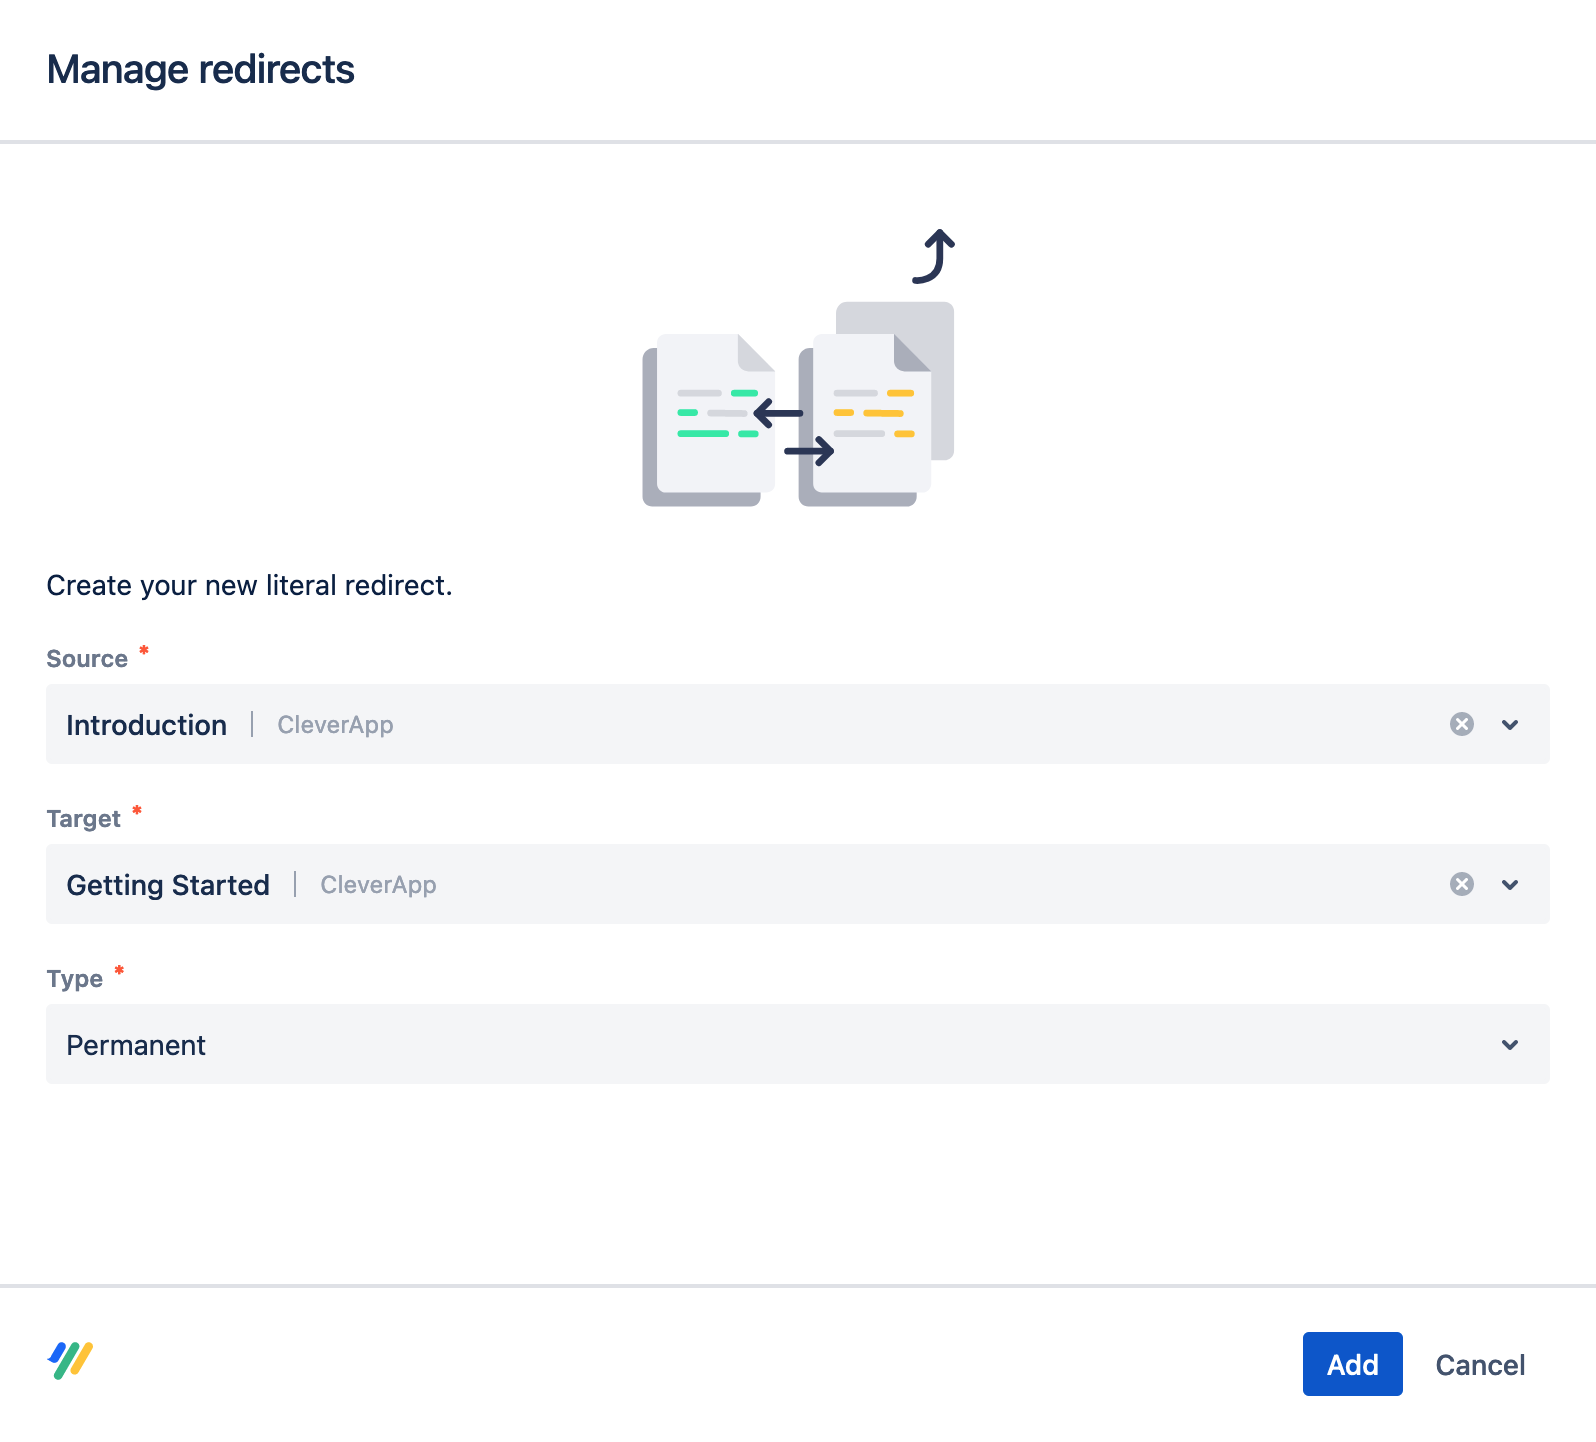The image size is (1596, 1442).
Task: Click the Introduction source value
Action: pos(147,725)
